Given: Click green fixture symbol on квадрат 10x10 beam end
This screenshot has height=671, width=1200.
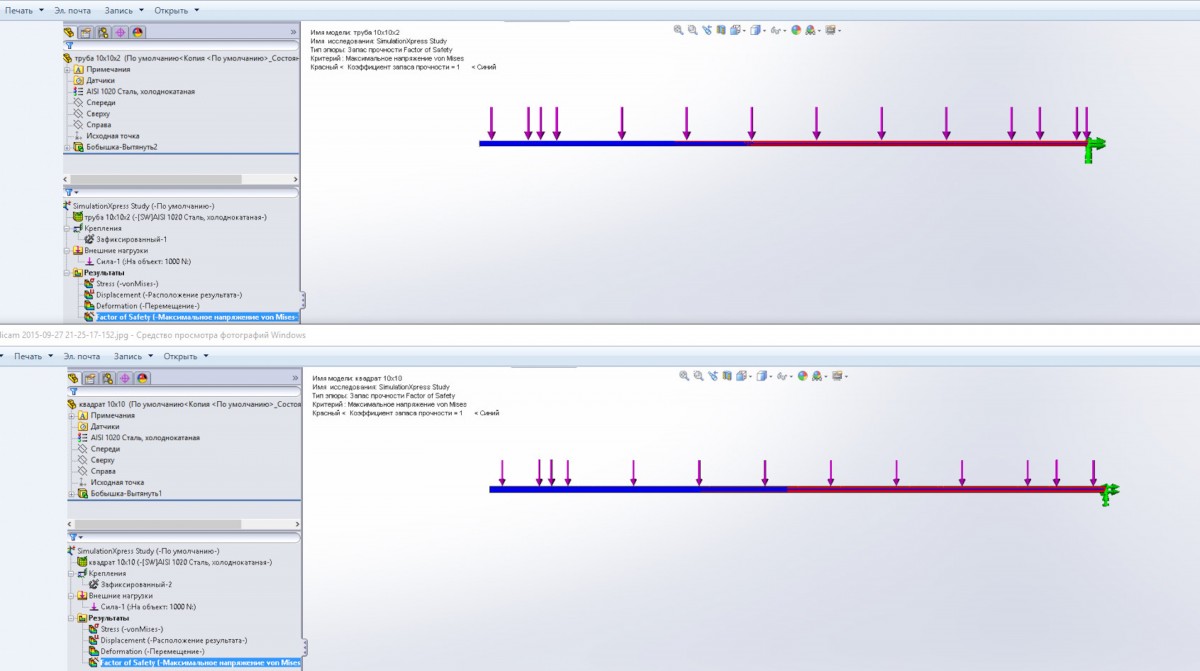Looking at the screenshot, I should pyautogui.click(x=1108, y=490).
